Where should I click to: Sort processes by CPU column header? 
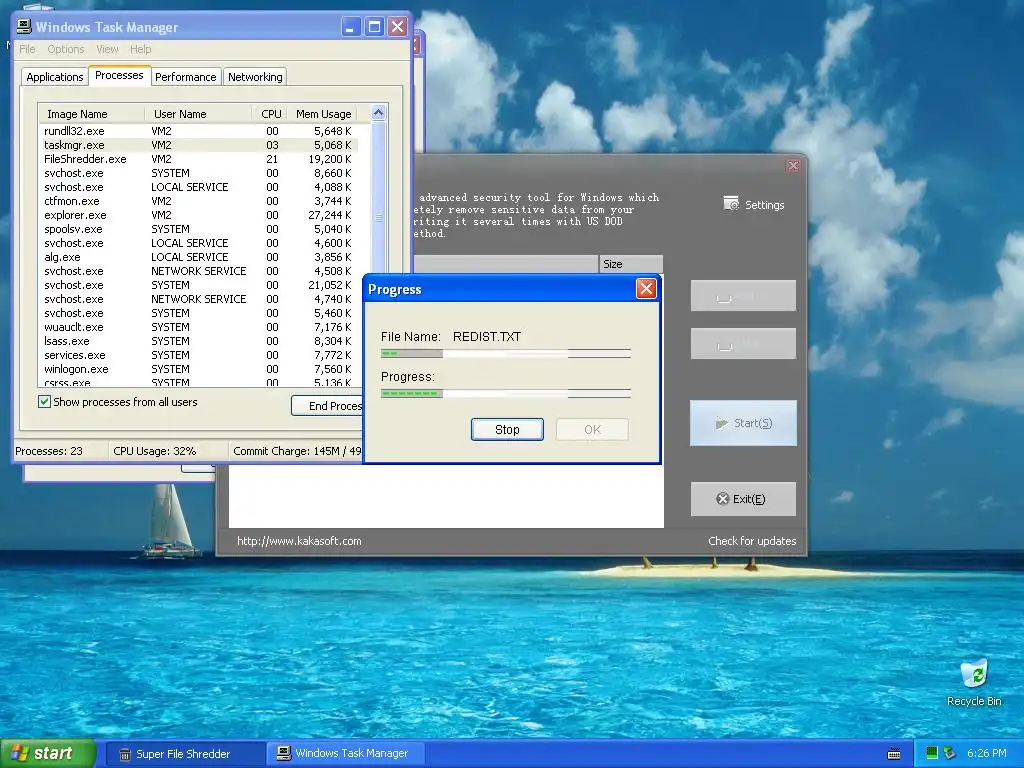270,114
